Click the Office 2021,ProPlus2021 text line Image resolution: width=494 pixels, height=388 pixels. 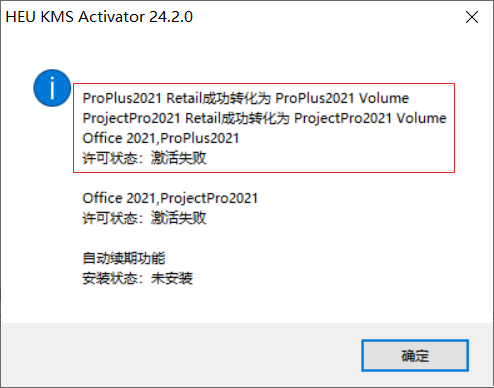click(161, 138)
